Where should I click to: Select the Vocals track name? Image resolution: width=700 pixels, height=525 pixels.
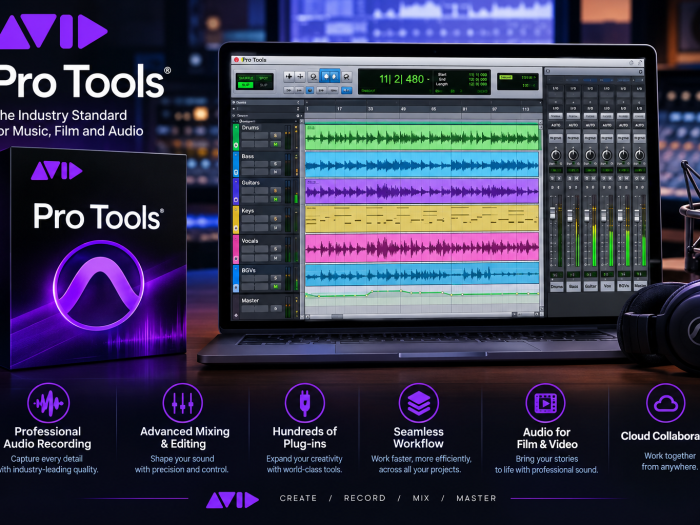tap(250, 241)
